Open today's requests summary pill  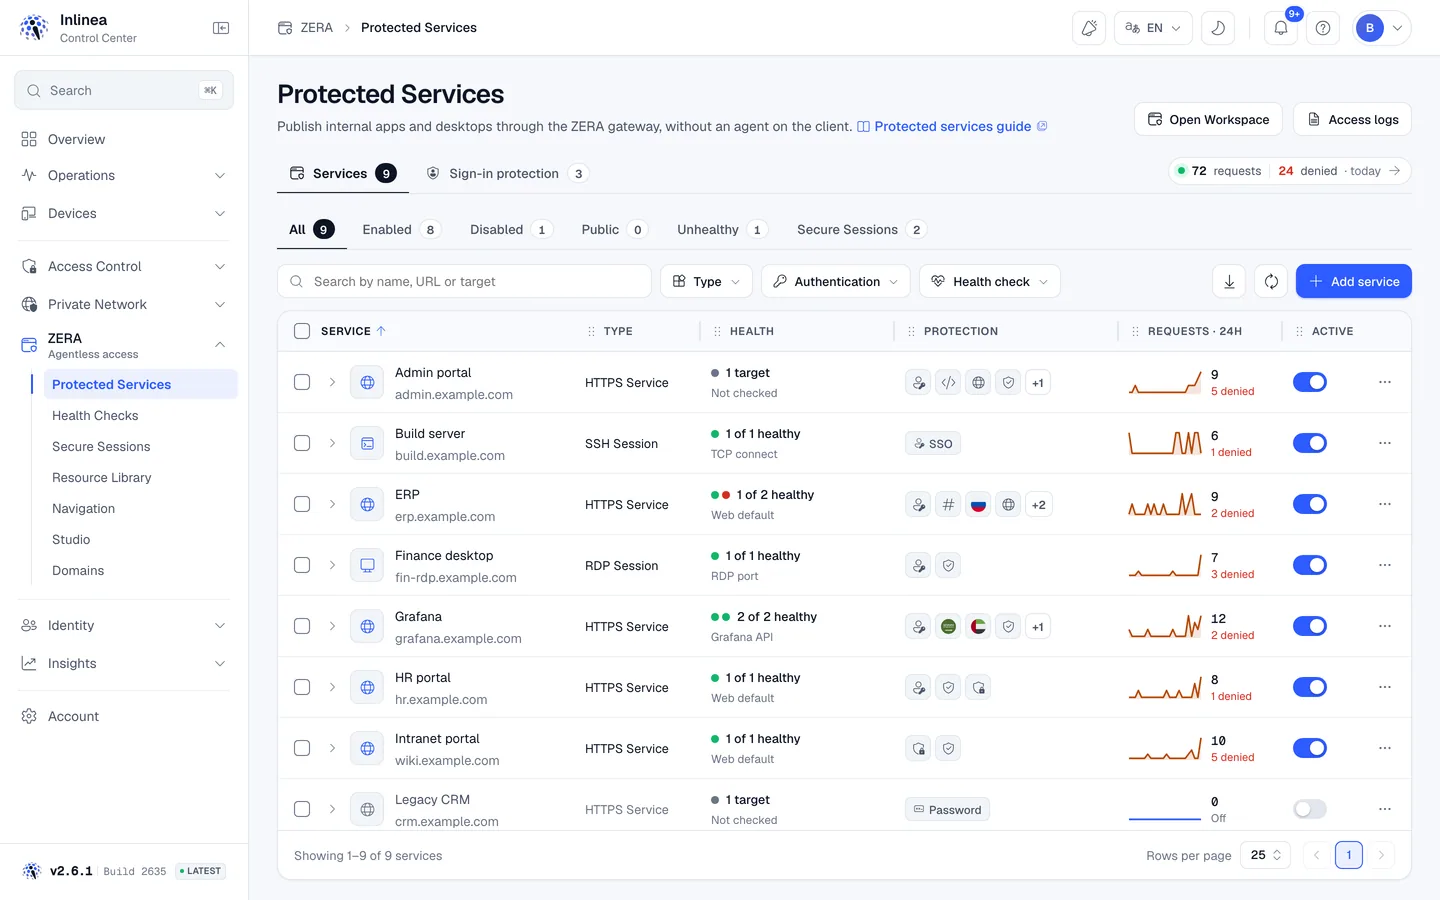tap(1290, 171)
